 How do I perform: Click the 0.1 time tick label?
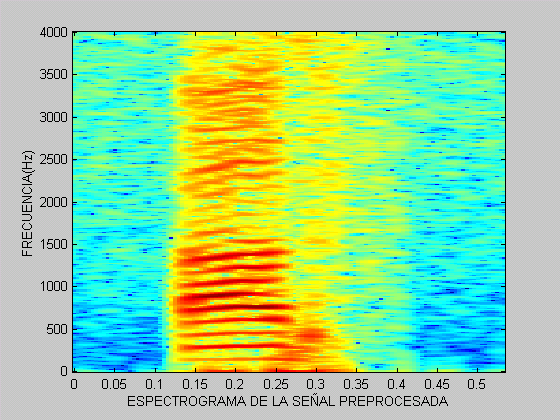click(154, 385)
